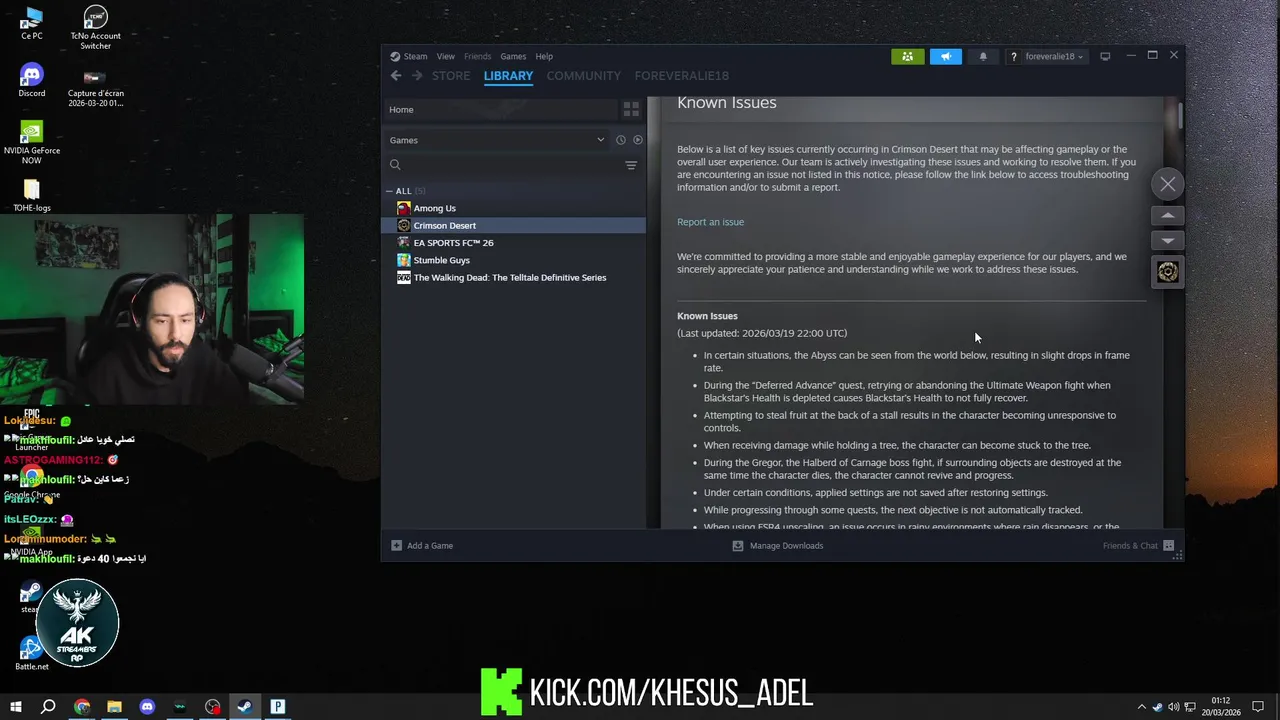
Task: Open the Help menu
Action: pyautogui.click(x=544, y=56)
